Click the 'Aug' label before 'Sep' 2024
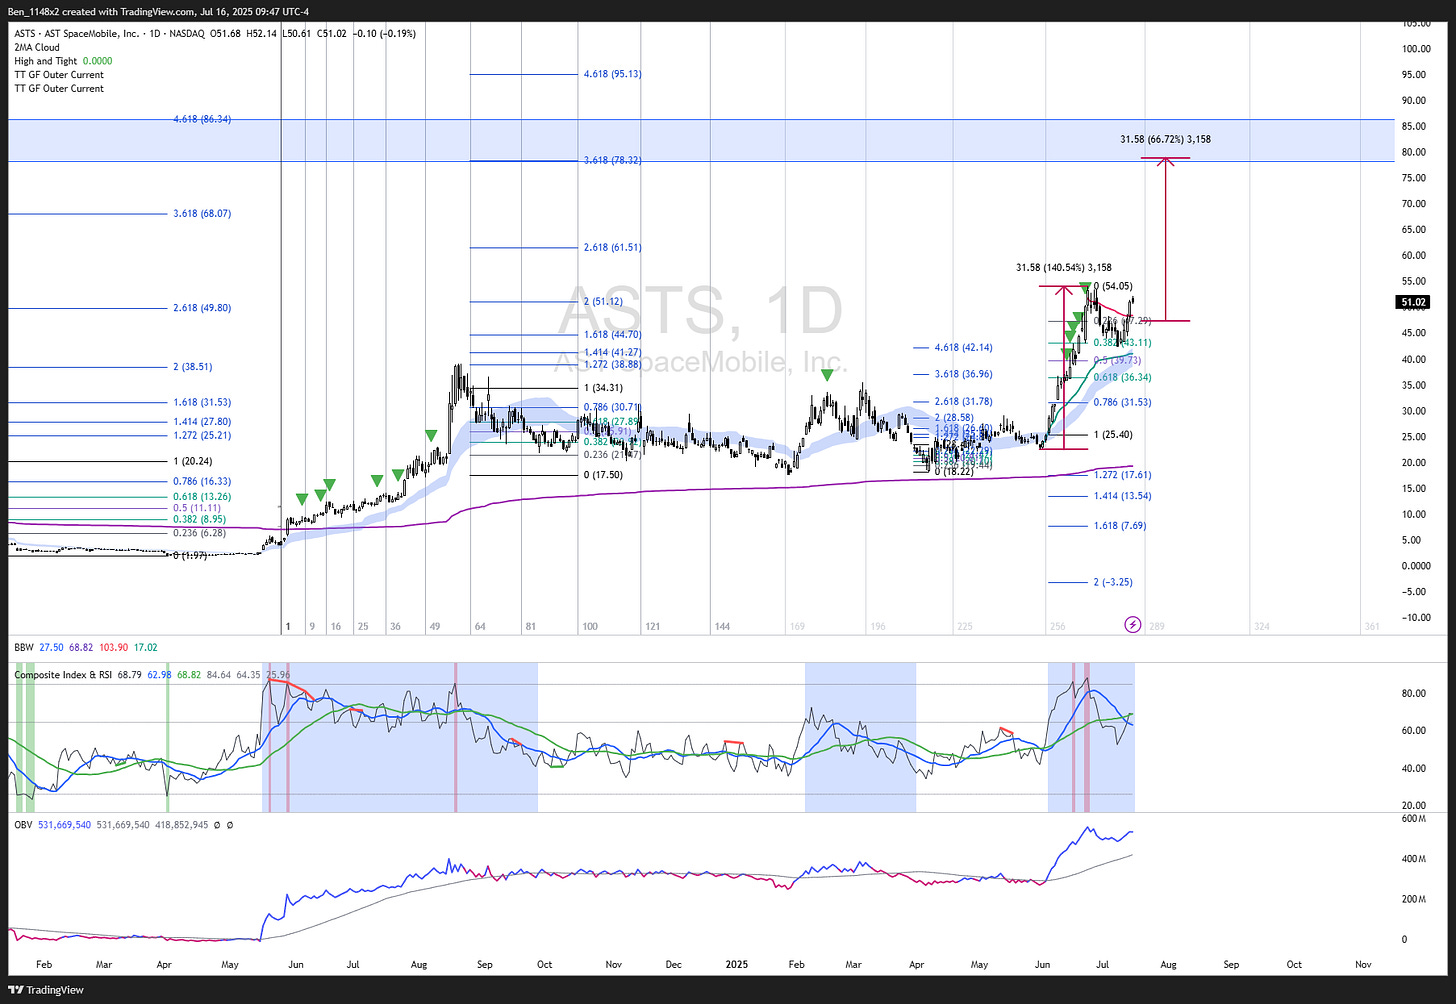Viewport: 1456px width, 1004px height. (419, 965)
